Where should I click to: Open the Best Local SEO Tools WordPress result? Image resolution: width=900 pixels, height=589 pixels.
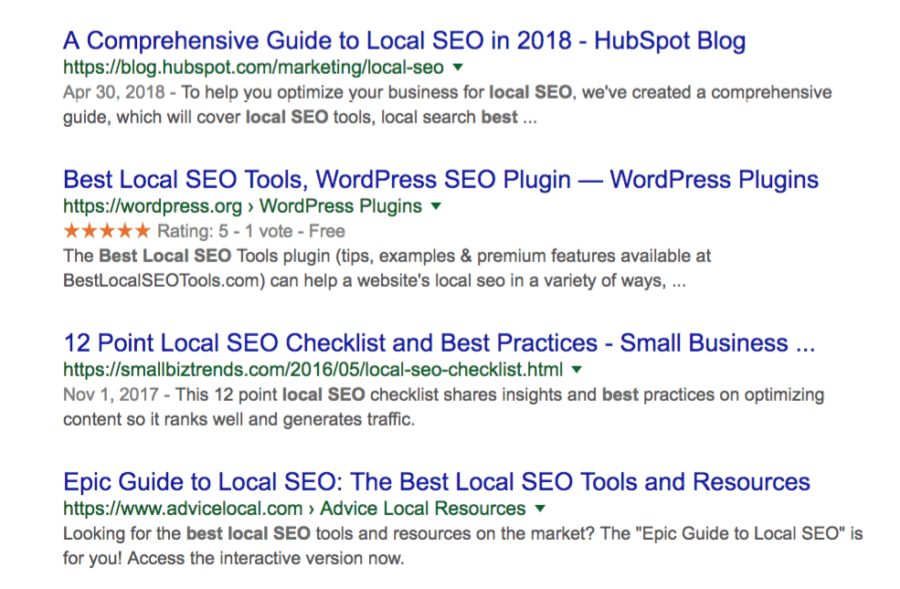tap(440, 180)
